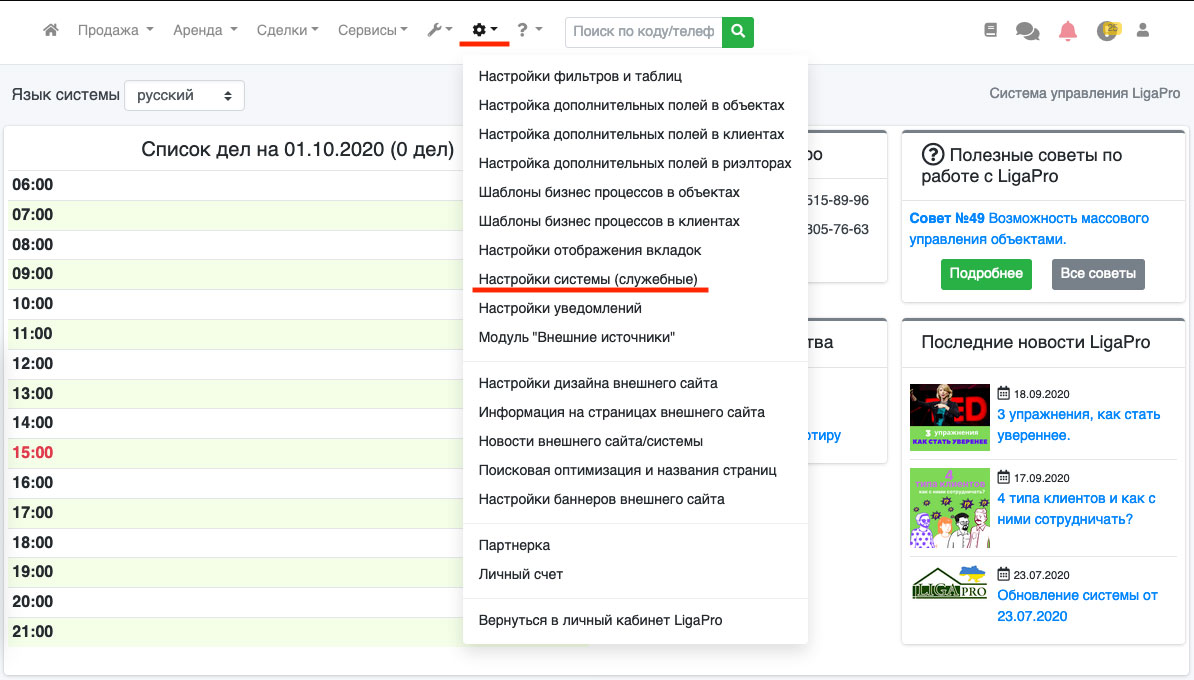The width and height of the screenshot is (1194, 680).
Task: Click the gear settings icon
Action: [484, 31]
